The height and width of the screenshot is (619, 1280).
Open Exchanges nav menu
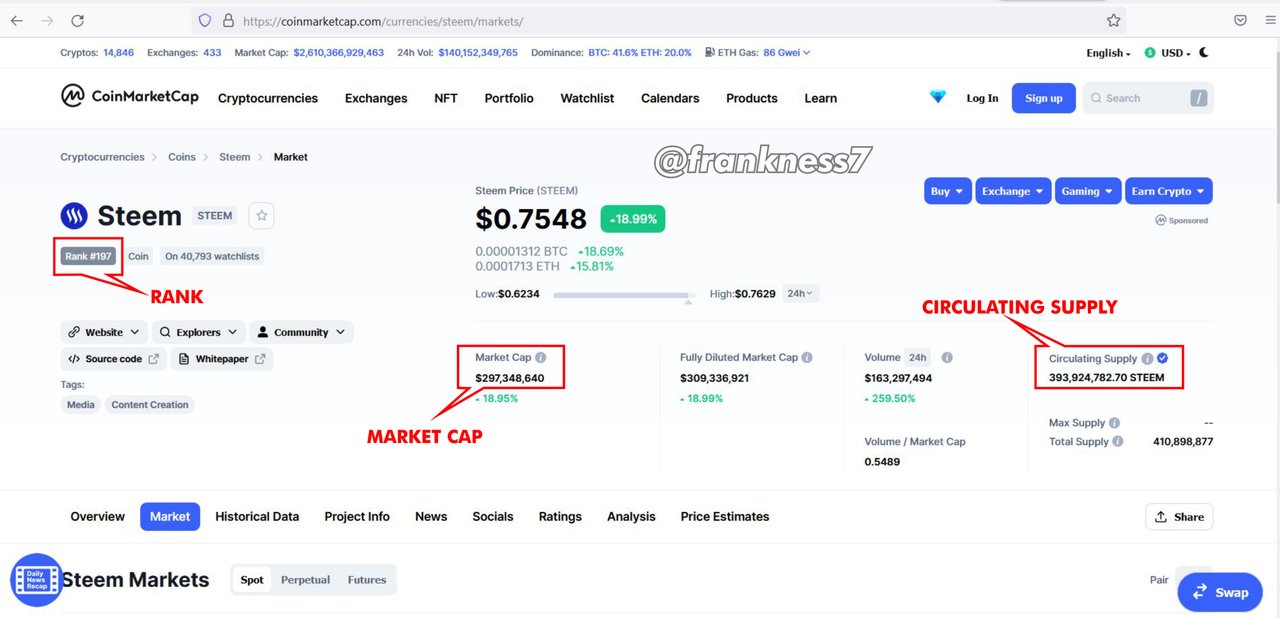point(376,98)
